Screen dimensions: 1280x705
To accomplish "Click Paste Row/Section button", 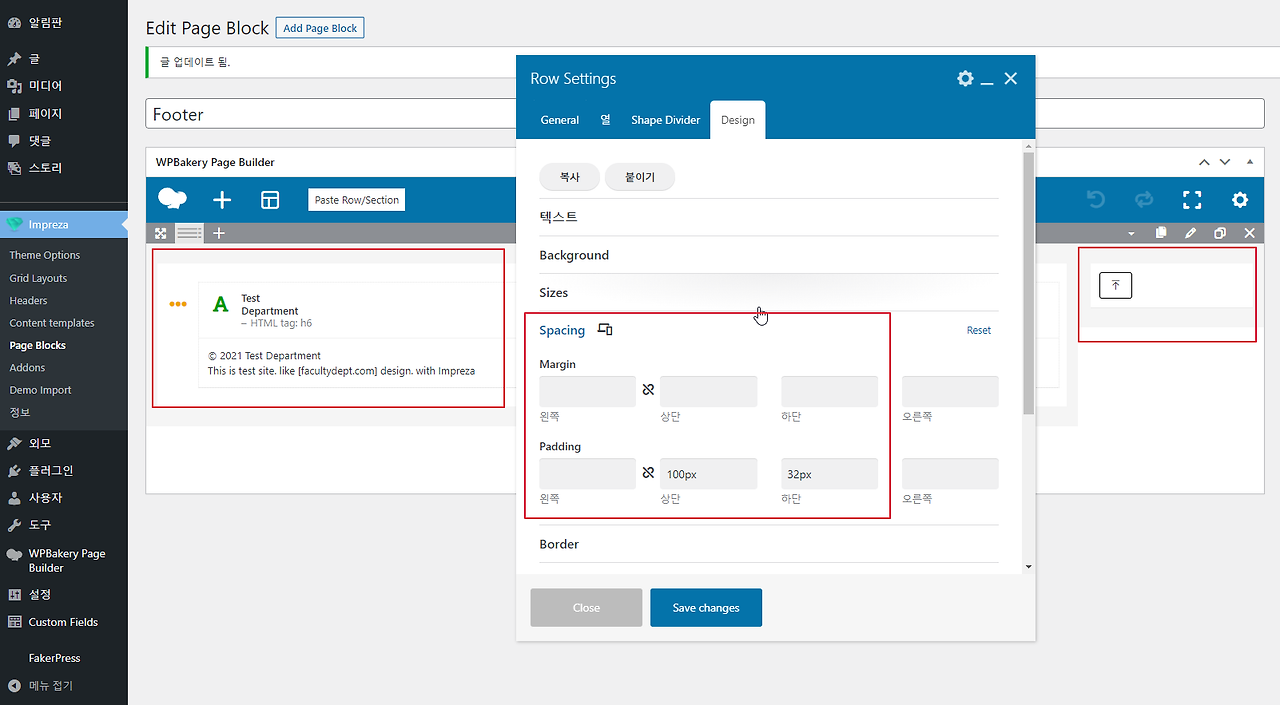I will pos(357,200).
